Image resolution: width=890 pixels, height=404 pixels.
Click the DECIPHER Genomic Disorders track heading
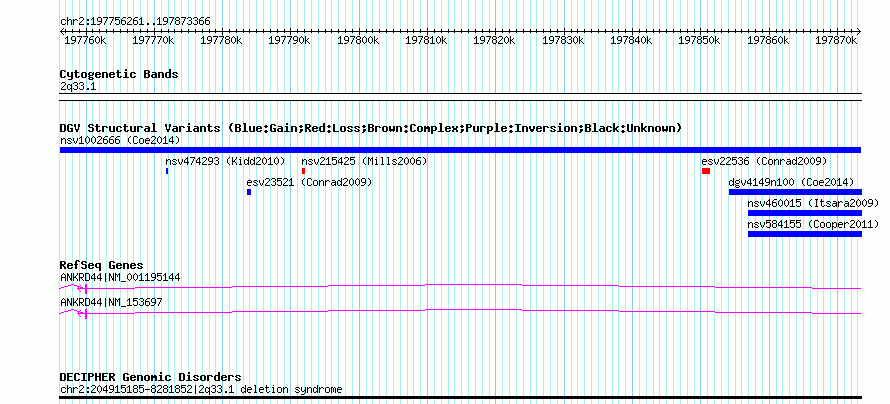150,377
